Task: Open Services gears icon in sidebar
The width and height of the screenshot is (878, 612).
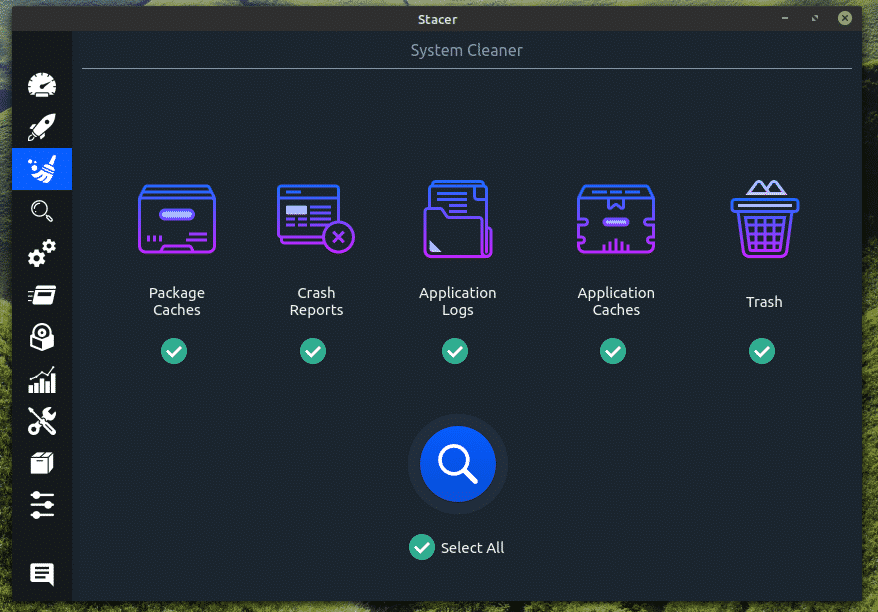Action: [x=42, y=253]
